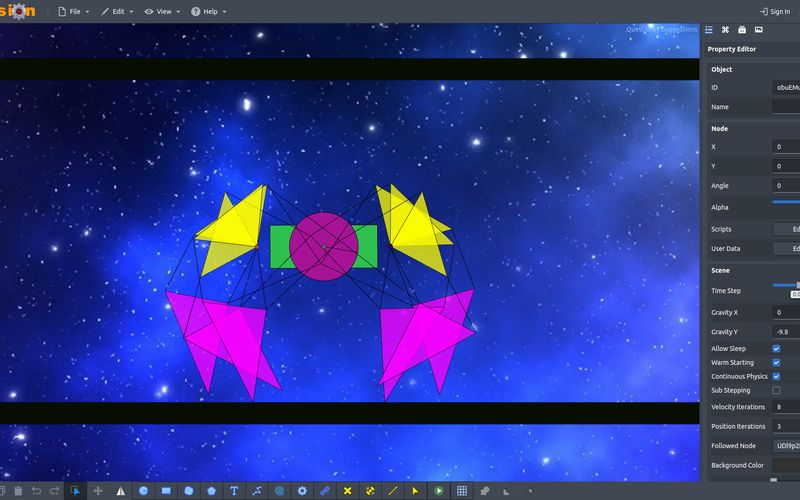Click the Node X value field

[x=786, y=146]
